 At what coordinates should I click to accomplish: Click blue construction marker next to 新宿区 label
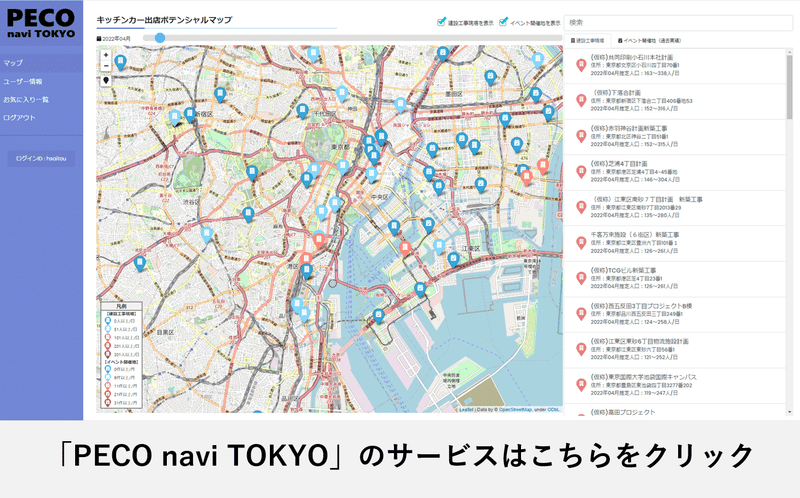(x=190, y=115)
